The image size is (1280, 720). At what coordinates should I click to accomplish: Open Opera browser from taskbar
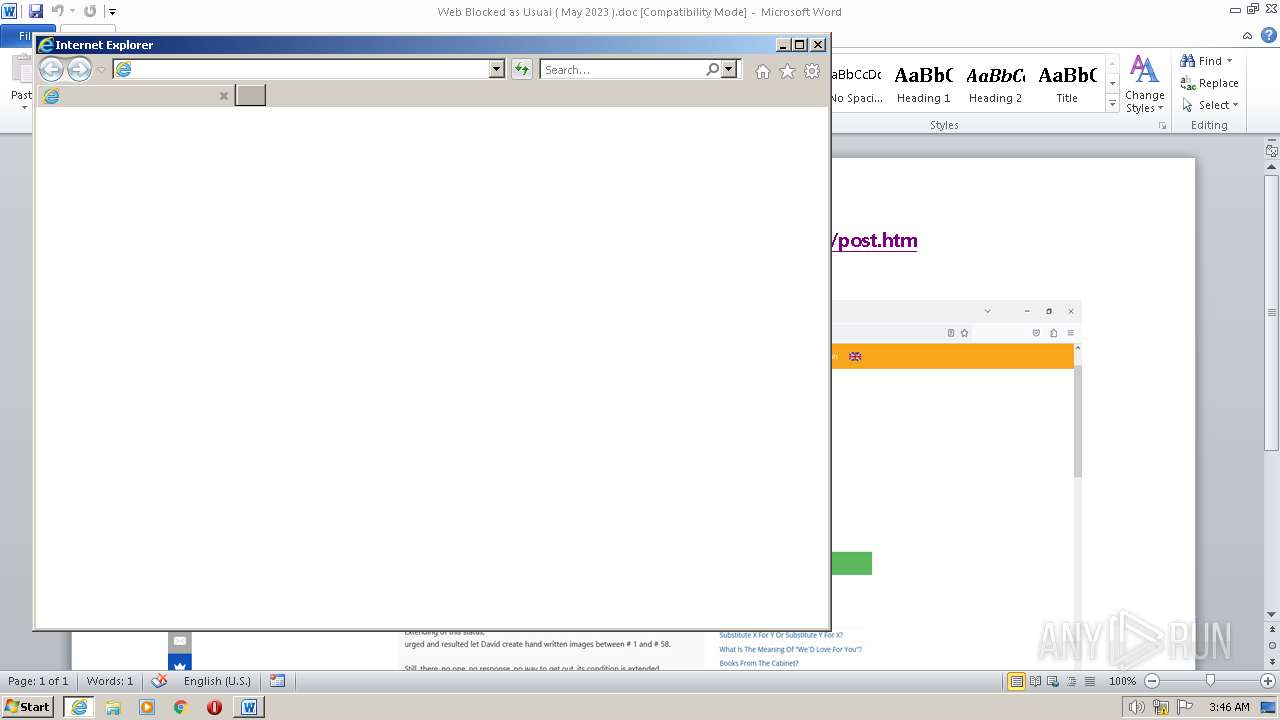click(214, 707)
